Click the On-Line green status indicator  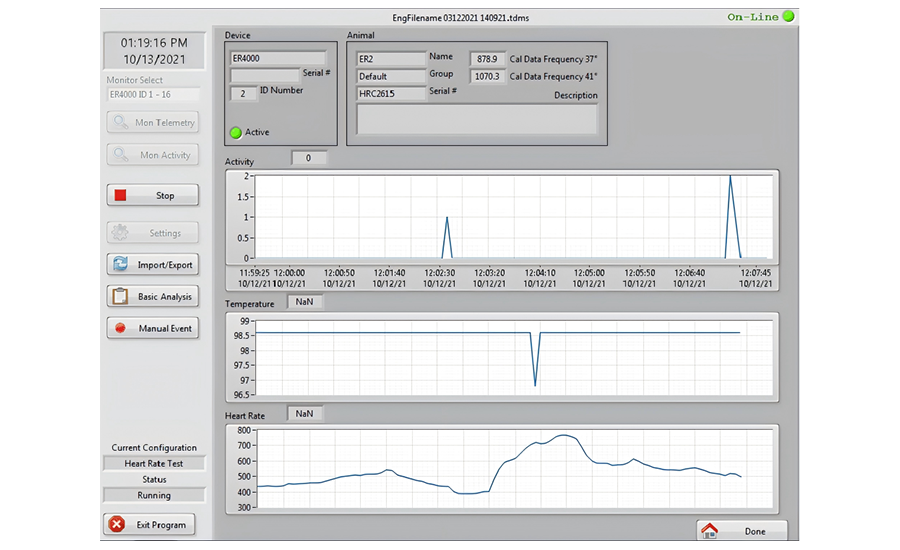point(789,16)
